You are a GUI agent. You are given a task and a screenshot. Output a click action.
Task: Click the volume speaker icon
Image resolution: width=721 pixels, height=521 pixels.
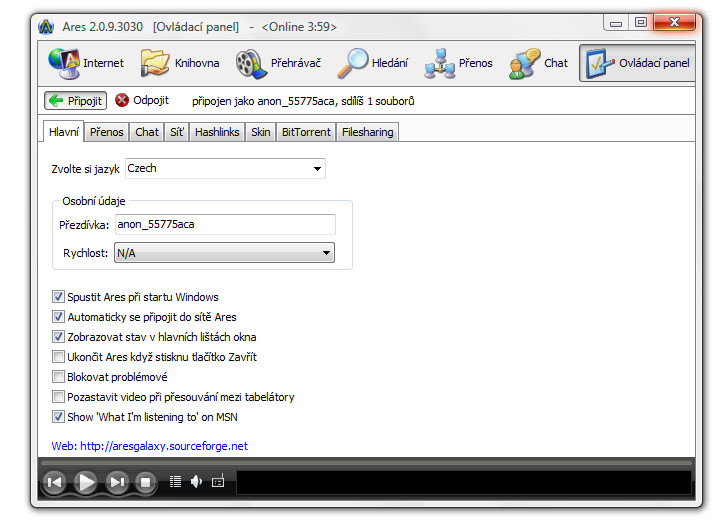[x=196, y=481]
